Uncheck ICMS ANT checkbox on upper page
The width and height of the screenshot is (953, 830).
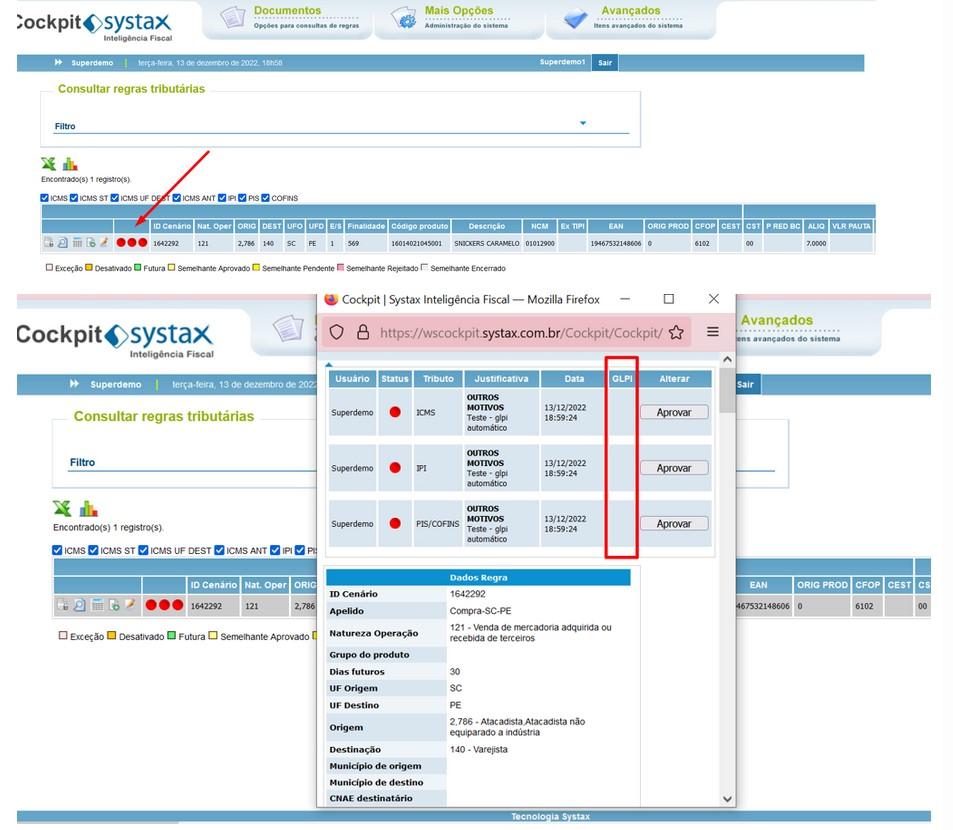pos(176,198)
